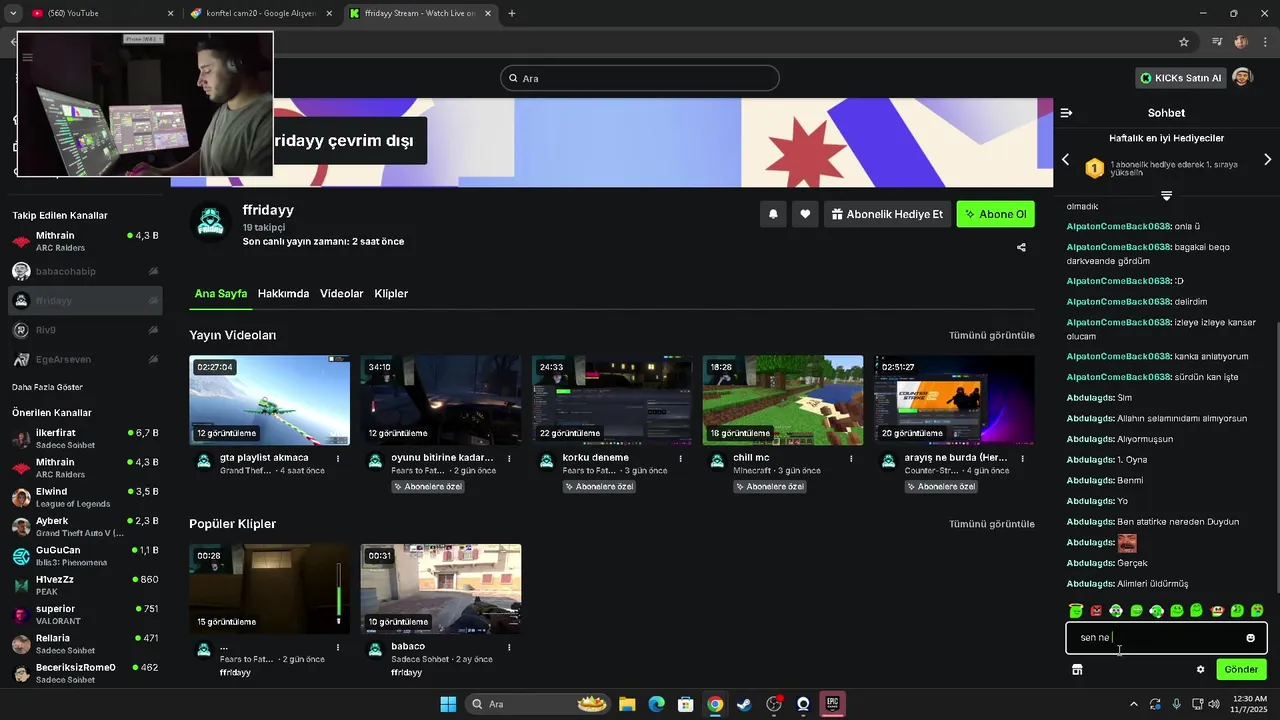Screen dimensions: 1280x720
Task: Open the ffridayy channel avatar
Action: coord(211,222)
